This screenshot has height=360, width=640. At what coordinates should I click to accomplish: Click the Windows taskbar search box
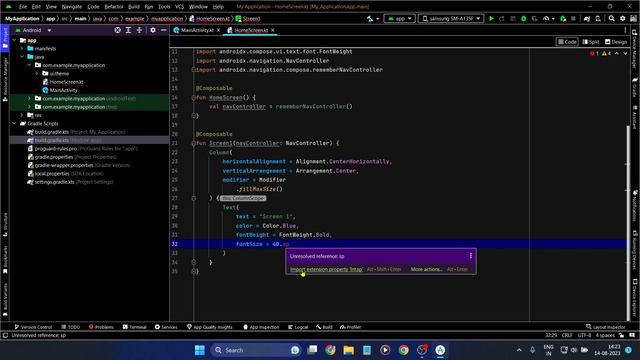coord(256,350)
